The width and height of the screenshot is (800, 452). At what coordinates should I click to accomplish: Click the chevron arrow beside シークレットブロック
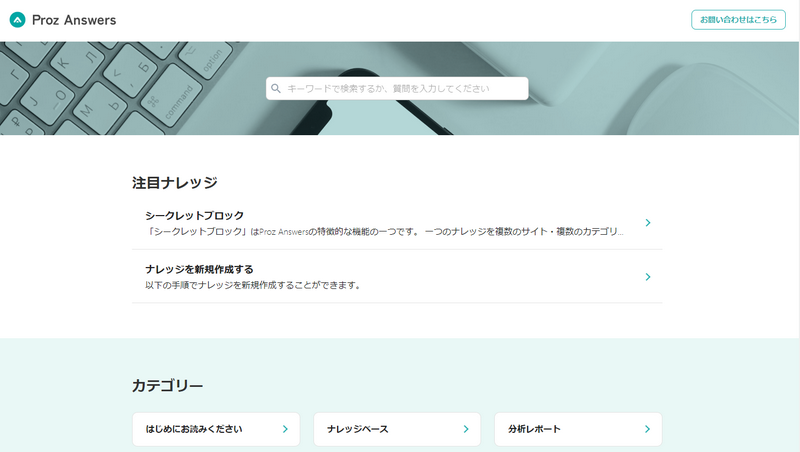[648, 223]
